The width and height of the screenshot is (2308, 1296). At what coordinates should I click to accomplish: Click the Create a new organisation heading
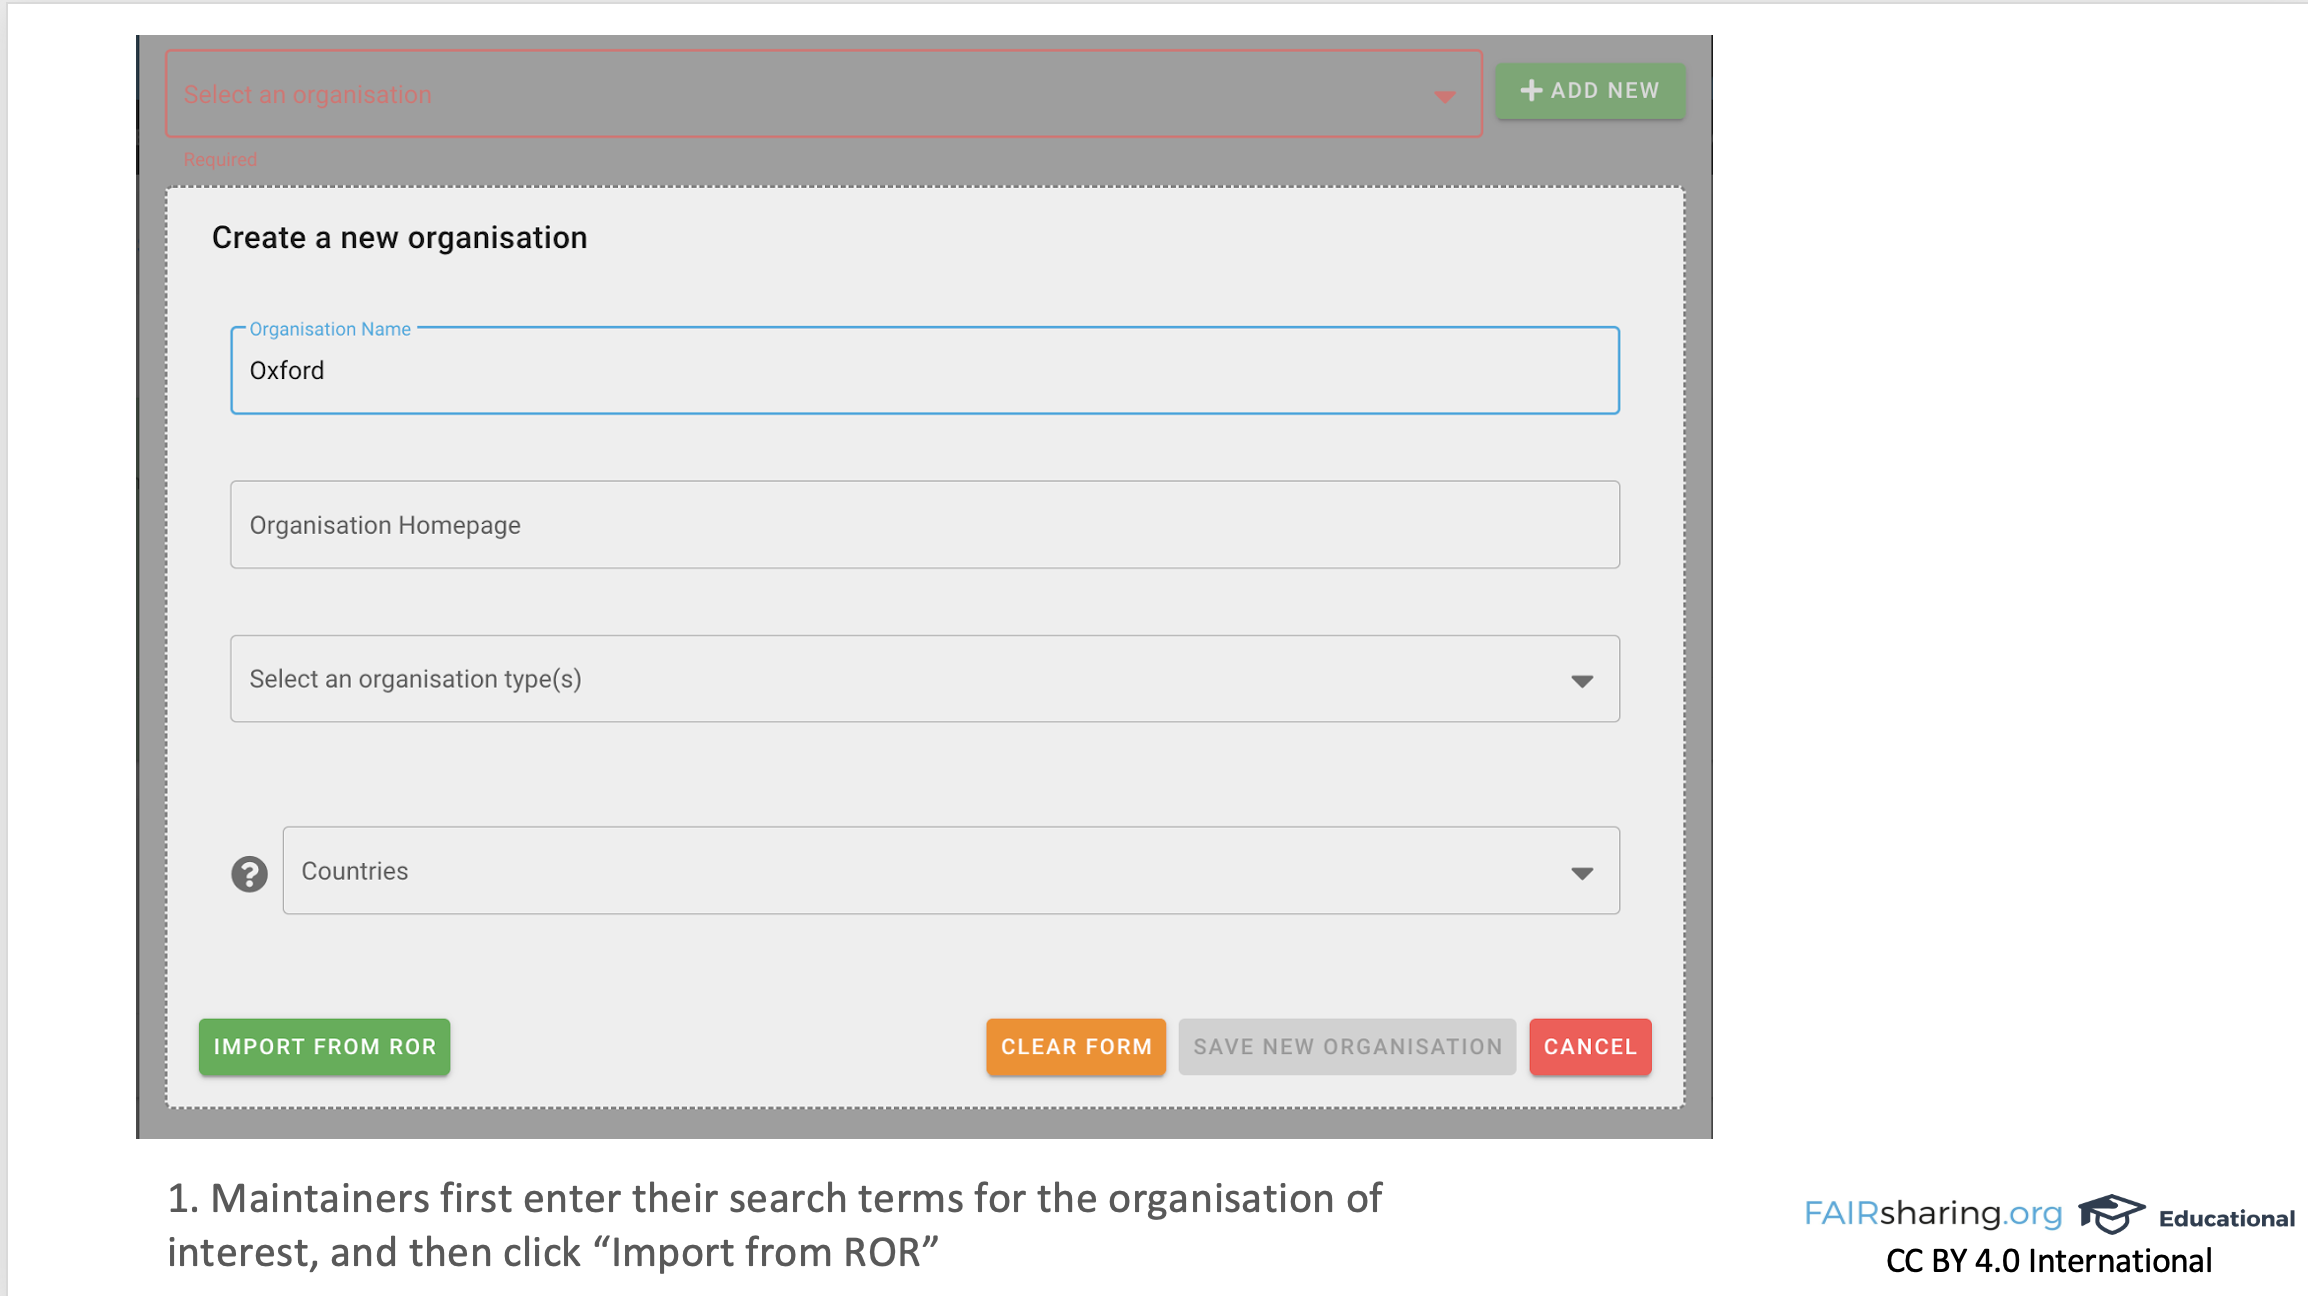(x=399, y=238)
